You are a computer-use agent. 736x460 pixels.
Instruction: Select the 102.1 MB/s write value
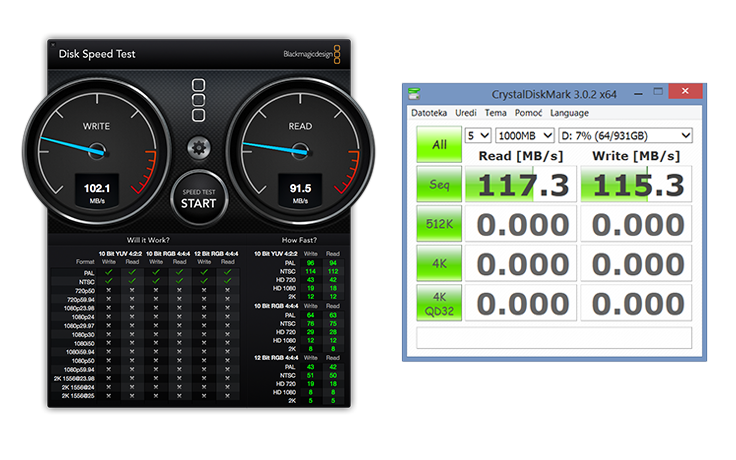(97, 190)
